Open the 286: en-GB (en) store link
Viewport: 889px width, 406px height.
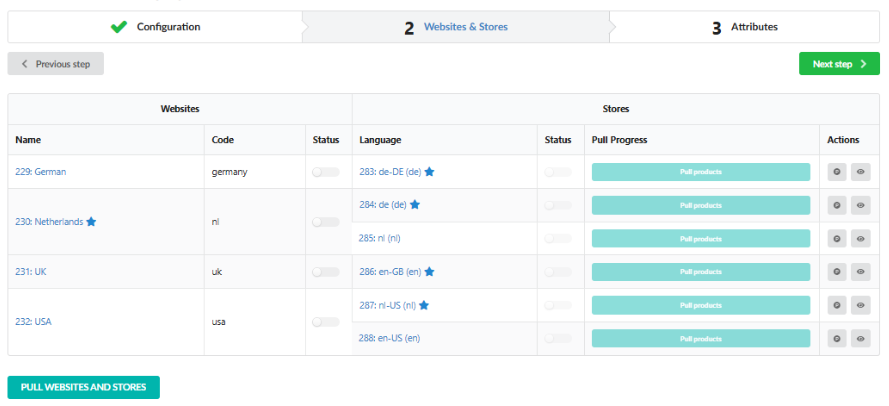(390, 272)
